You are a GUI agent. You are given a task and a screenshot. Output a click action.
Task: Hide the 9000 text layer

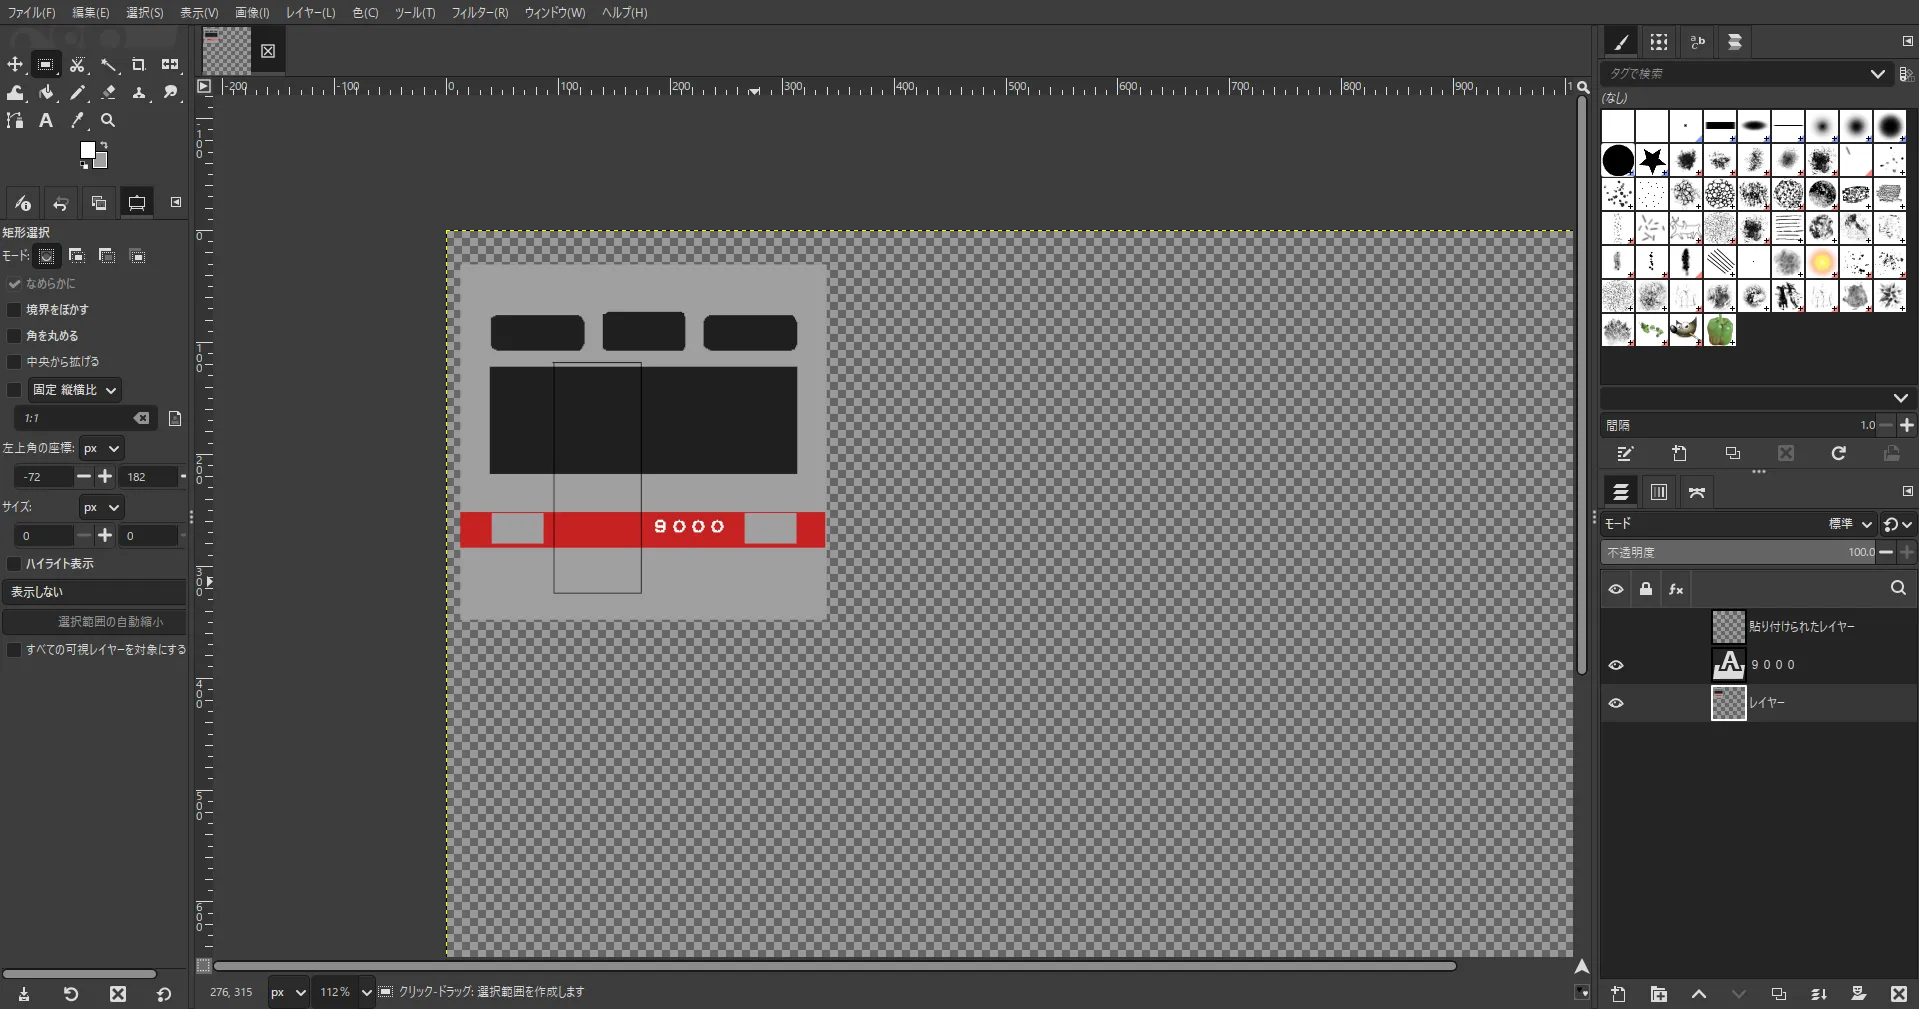[x=1616, y=664]
